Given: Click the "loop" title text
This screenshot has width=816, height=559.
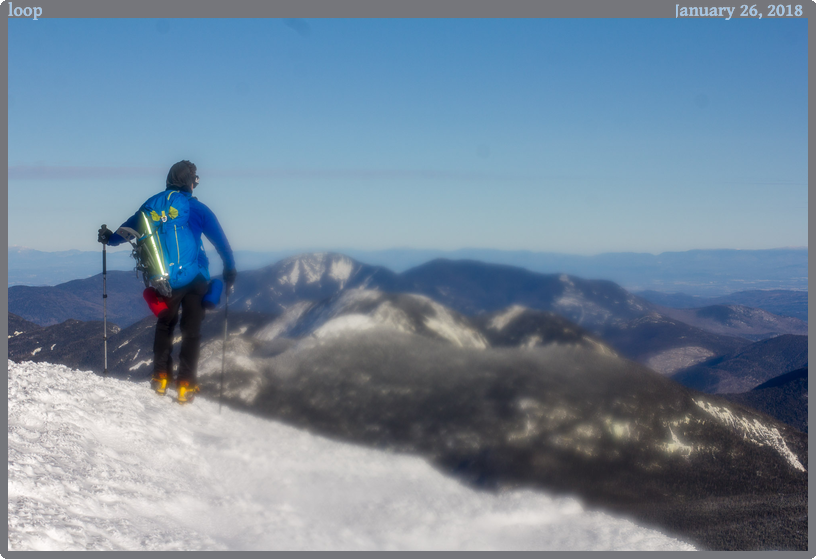Looking at the screenshot, I should pyautogui.click(x=25, y=10).
